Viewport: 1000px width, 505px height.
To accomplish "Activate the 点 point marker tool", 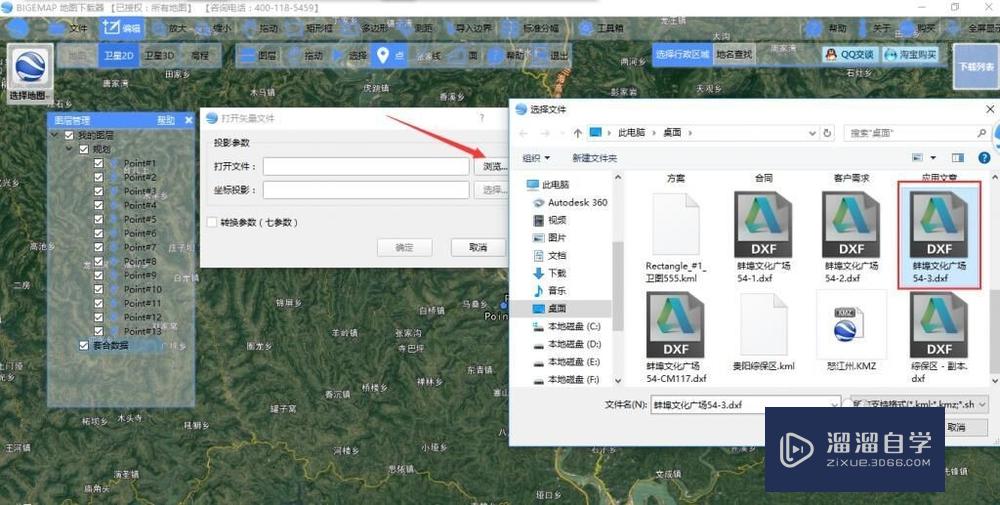I will tap(390, 56).
